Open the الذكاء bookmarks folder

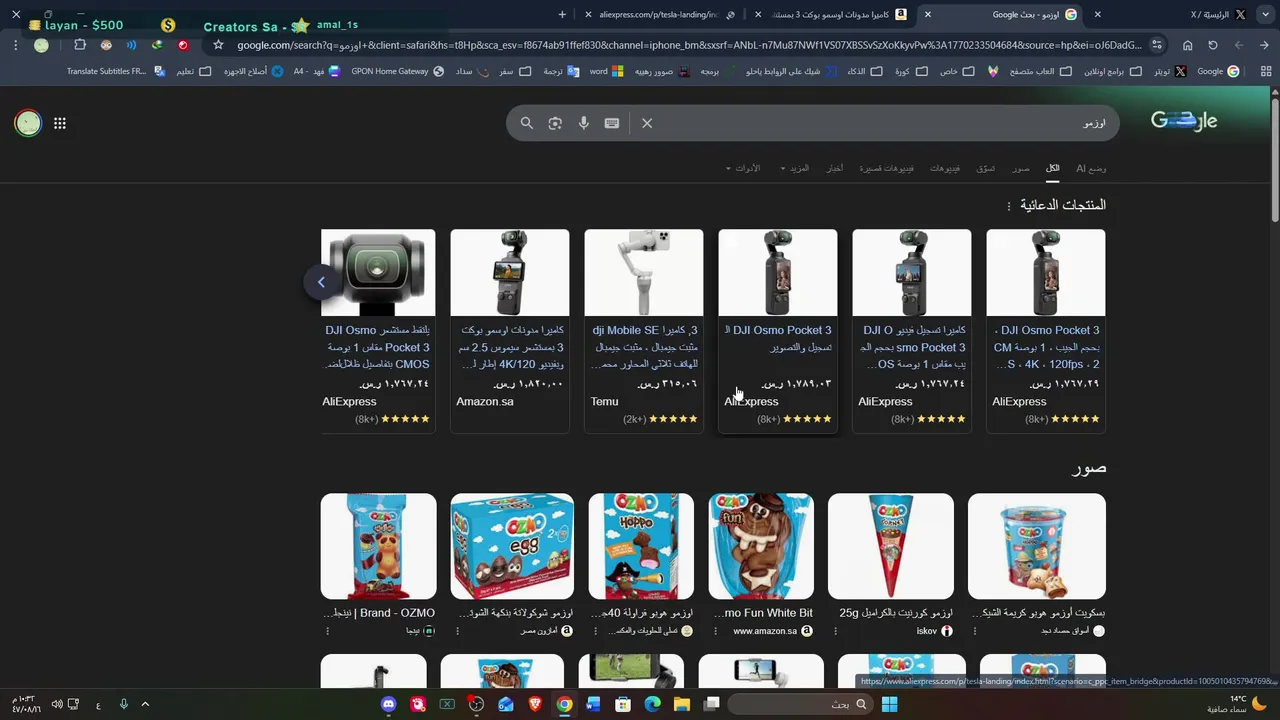coord(865,71)
